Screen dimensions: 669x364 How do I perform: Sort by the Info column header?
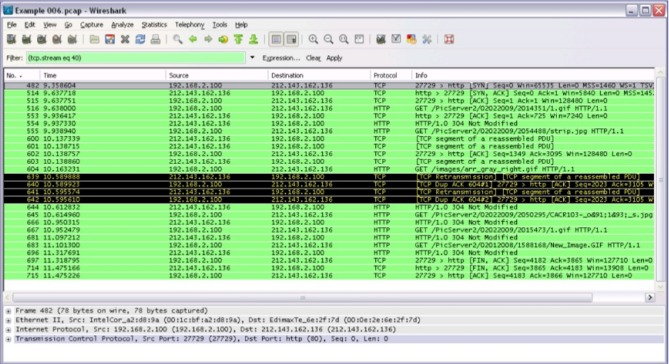click(533, 75)
